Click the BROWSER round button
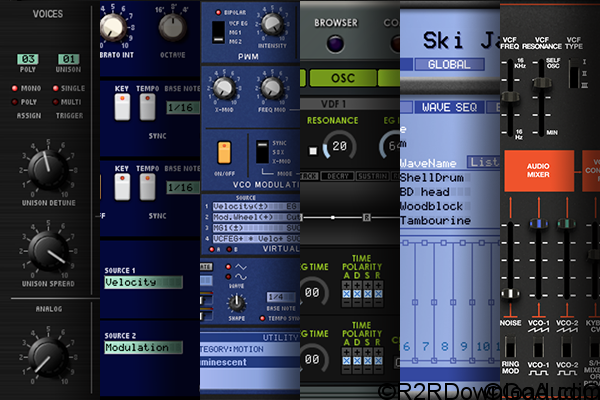Screen dimensions: 600x400 336,43
